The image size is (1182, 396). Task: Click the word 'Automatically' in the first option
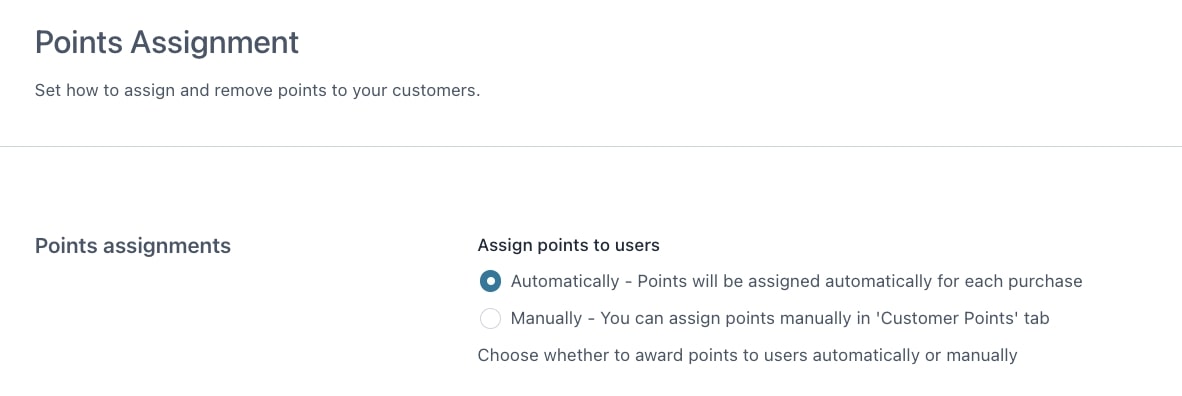pos(565,281)
